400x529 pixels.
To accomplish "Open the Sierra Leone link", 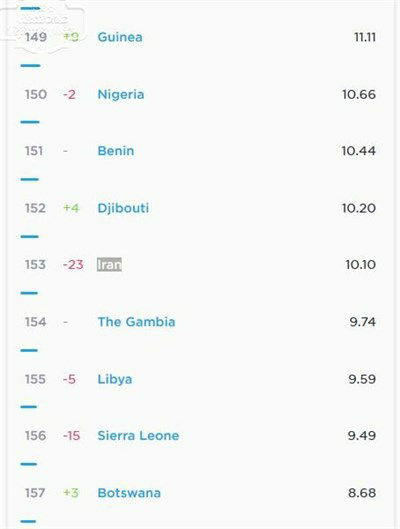I will [x=138, y=436].
